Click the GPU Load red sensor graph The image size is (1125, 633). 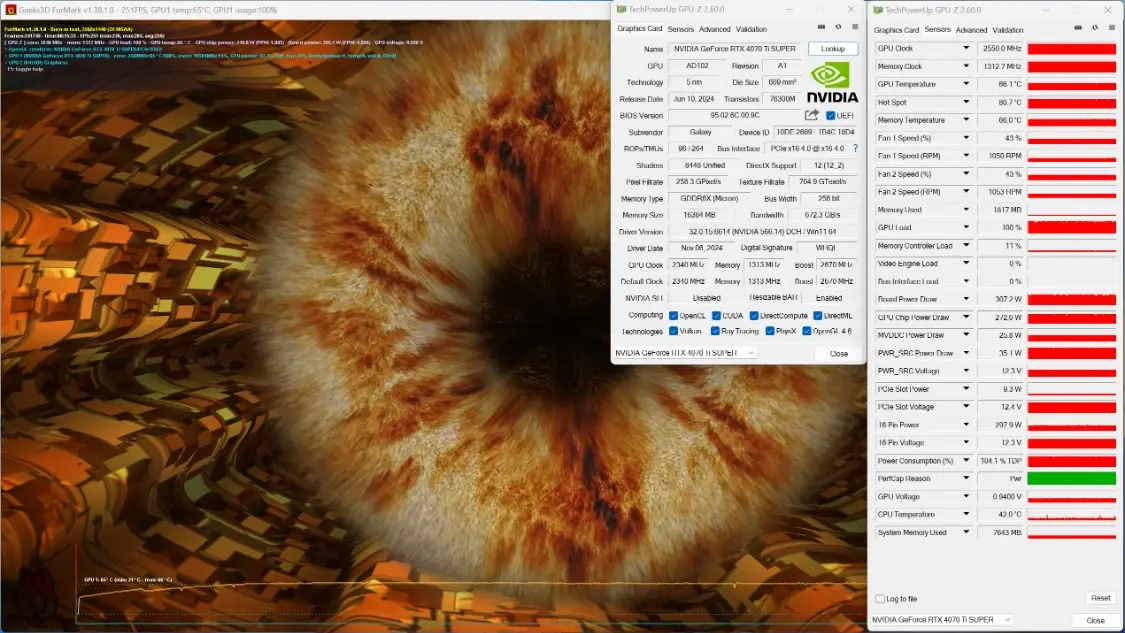[x=1071, y=228]
